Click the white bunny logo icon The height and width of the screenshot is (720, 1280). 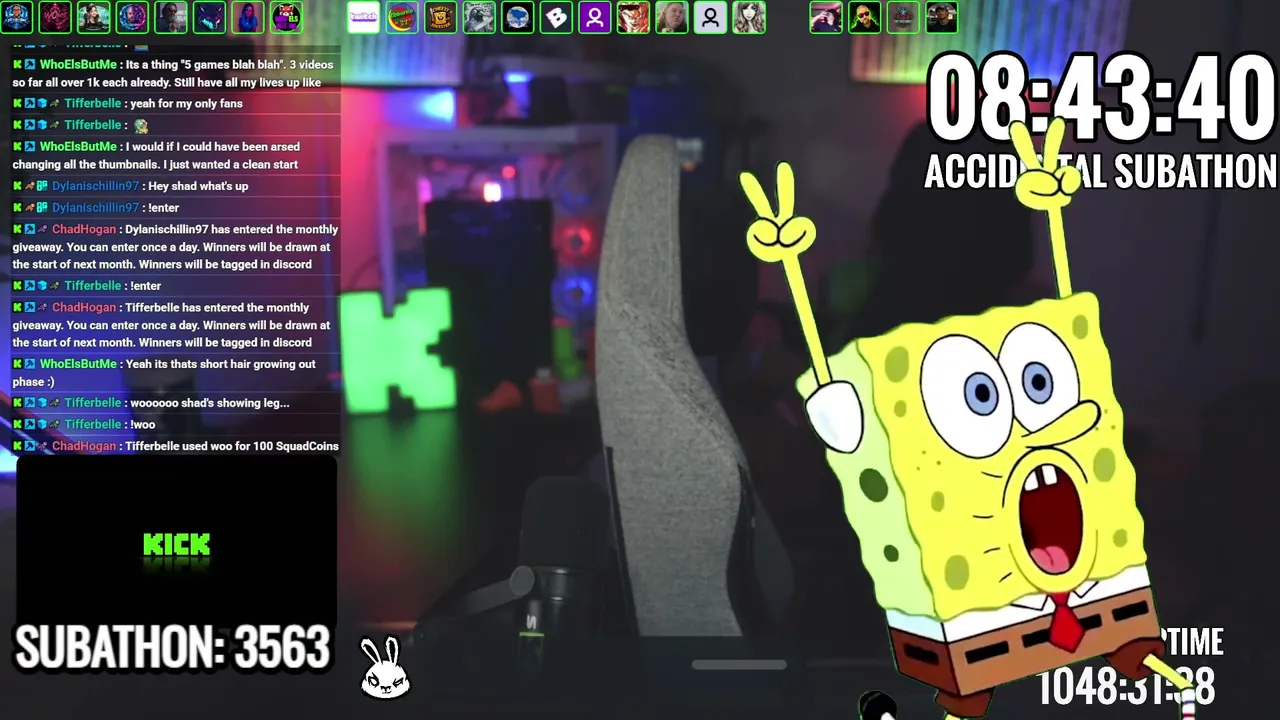click(385, 668)
